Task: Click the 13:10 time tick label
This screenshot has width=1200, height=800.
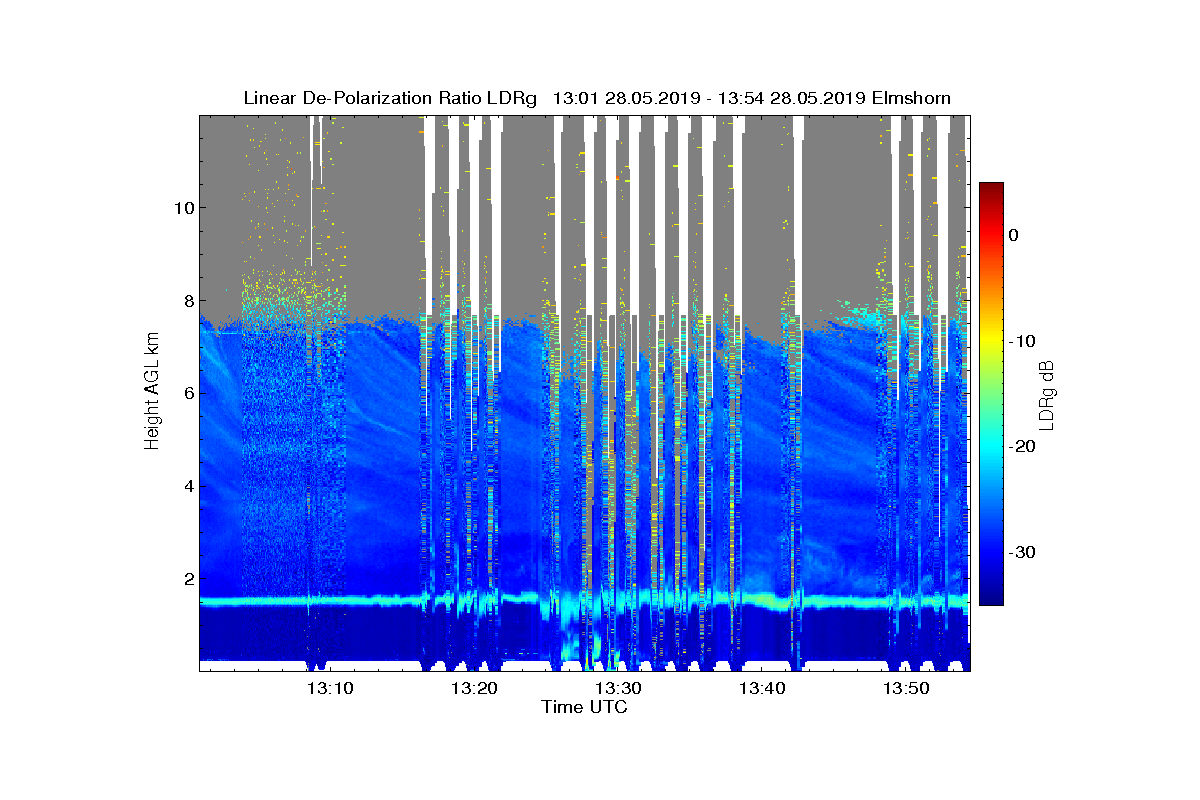Action: coord(329,688)
